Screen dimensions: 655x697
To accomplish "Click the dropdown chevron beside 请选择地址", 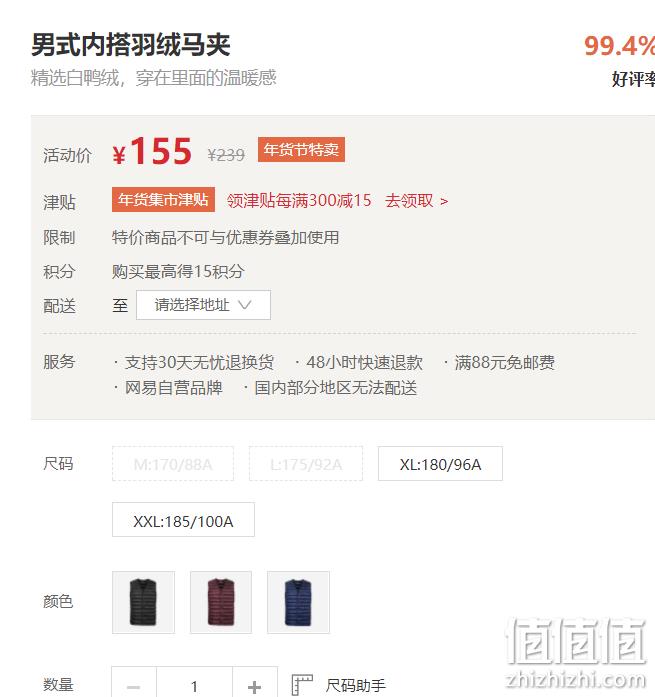I will pyautogui.click(x=245, y=305).
